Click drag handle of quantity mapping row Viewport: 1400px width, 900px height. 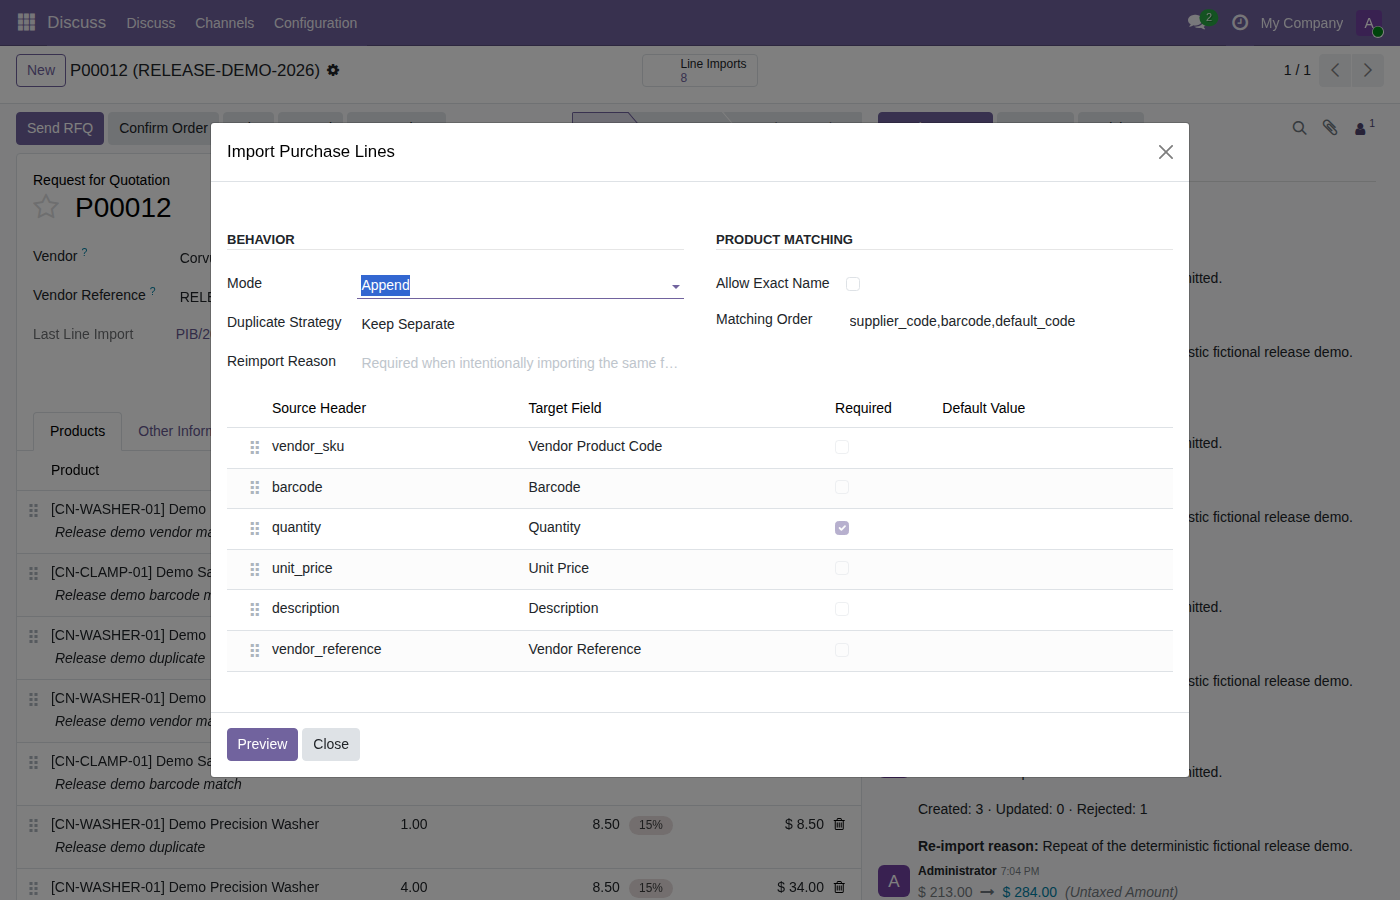(x=255, y=528)
